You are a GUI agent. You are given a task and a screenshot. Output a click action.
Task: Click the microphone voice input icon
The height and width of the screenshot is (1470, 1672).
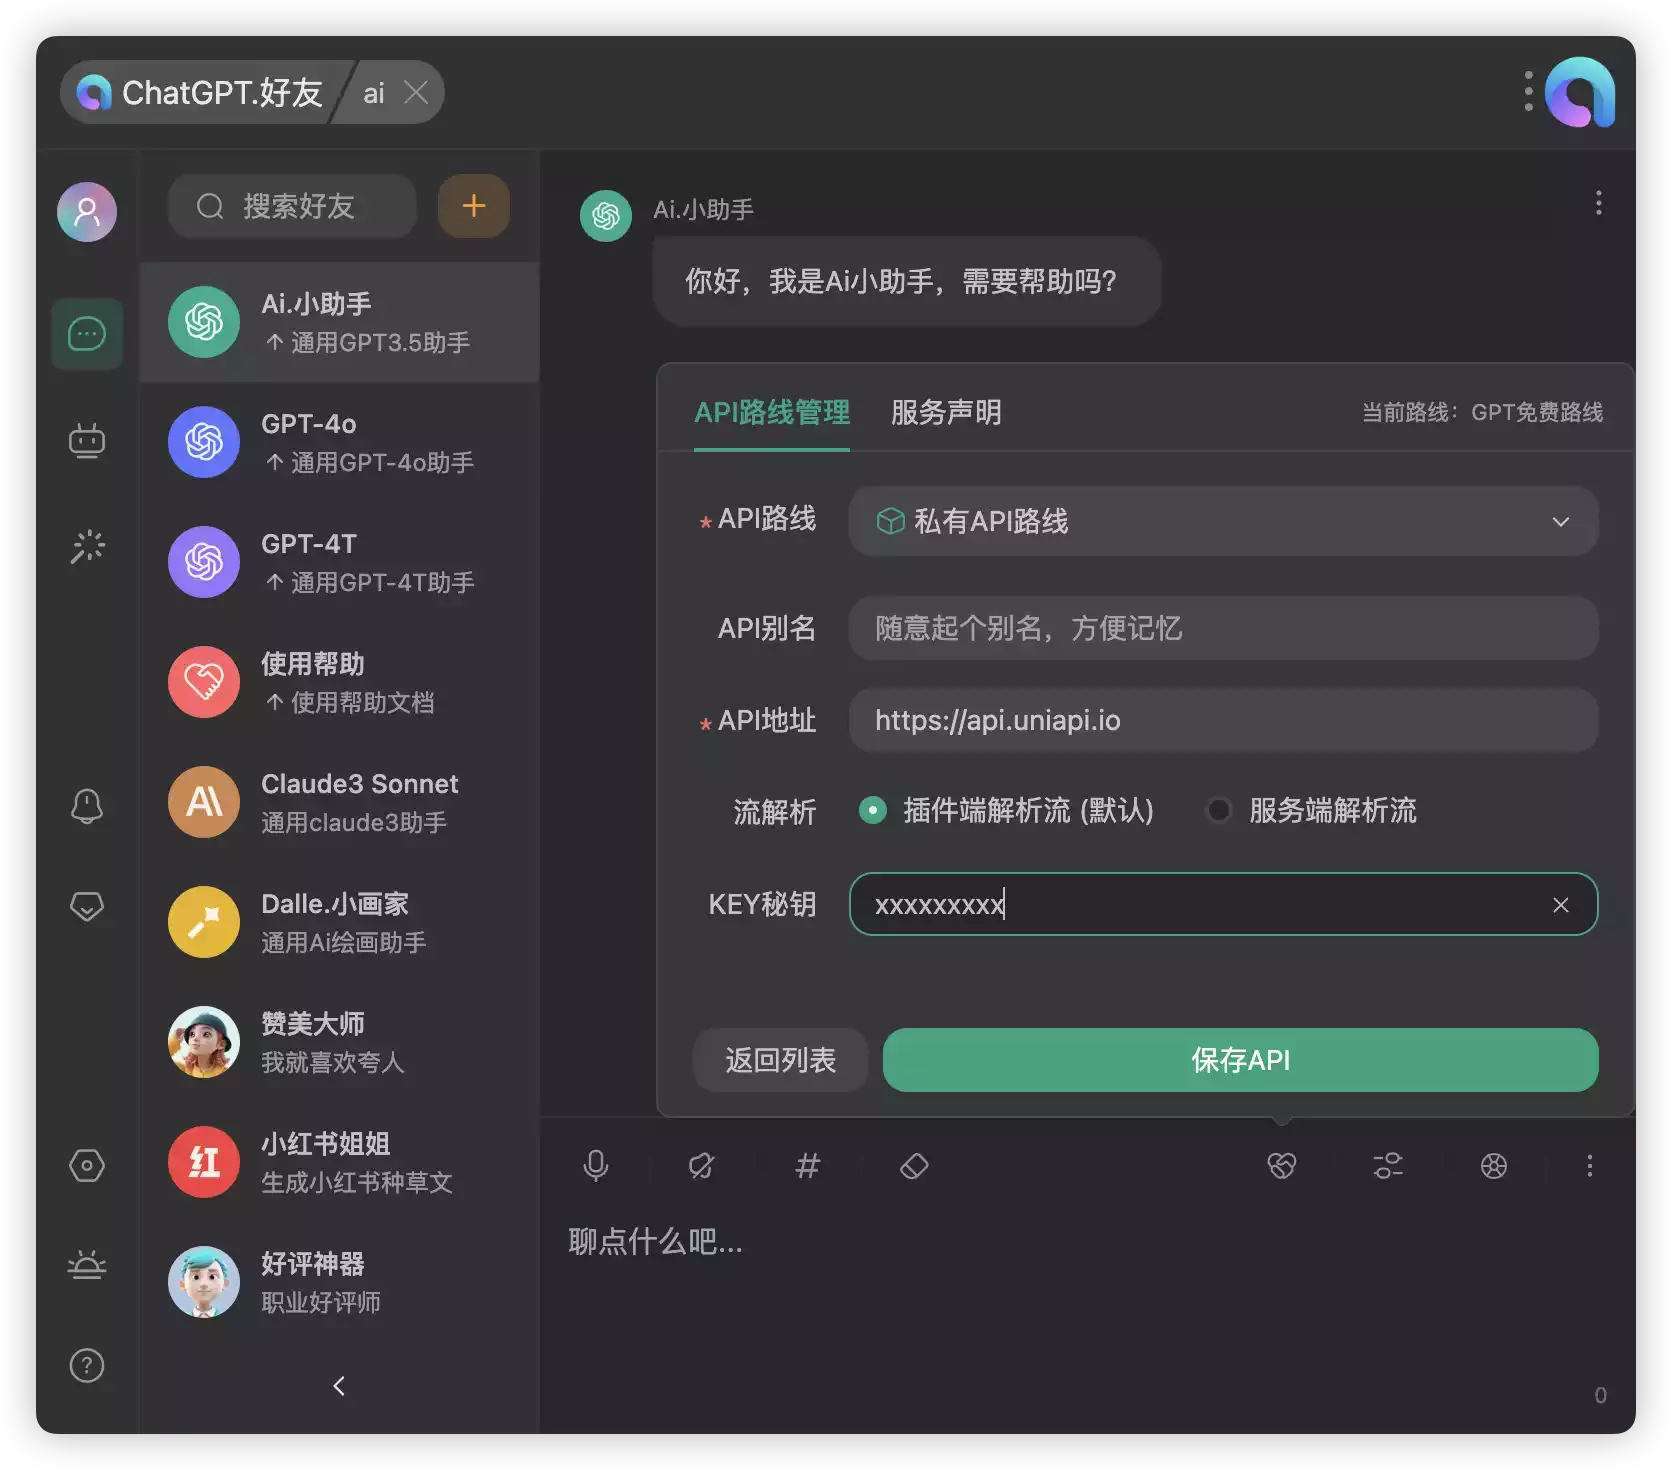click(596, 1166)
